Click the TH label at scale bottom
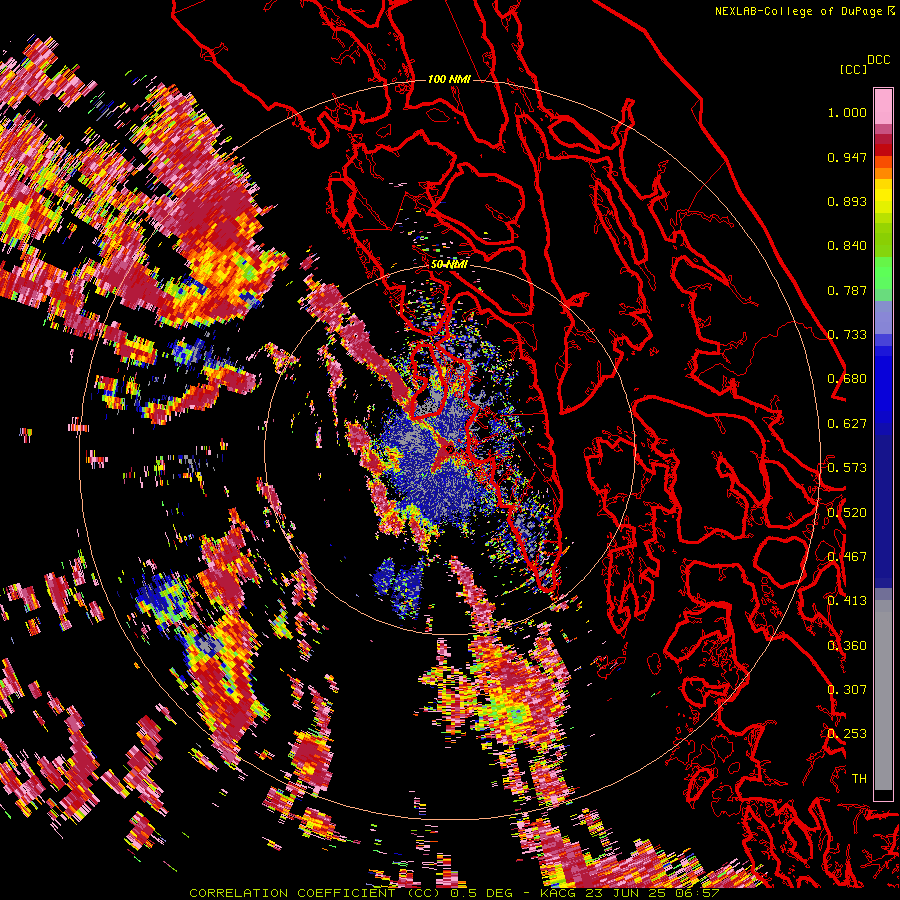This screenshot has width=900, height=900. pyautogui.click(x=859, y=779)
